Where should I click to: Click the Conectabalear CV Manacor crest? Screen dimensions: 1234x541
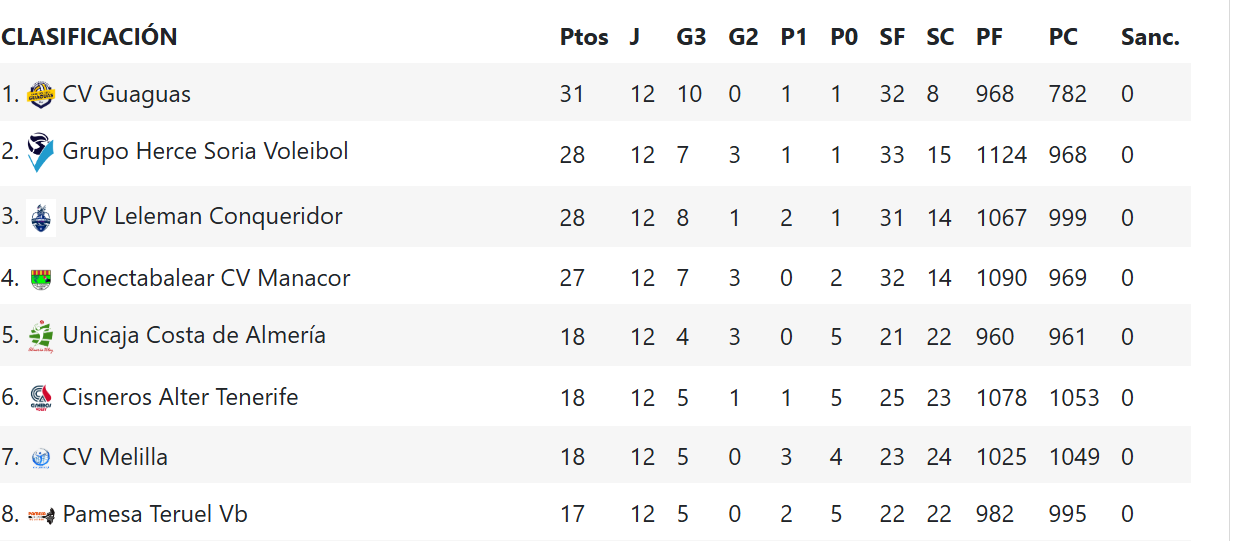(40, 279)
